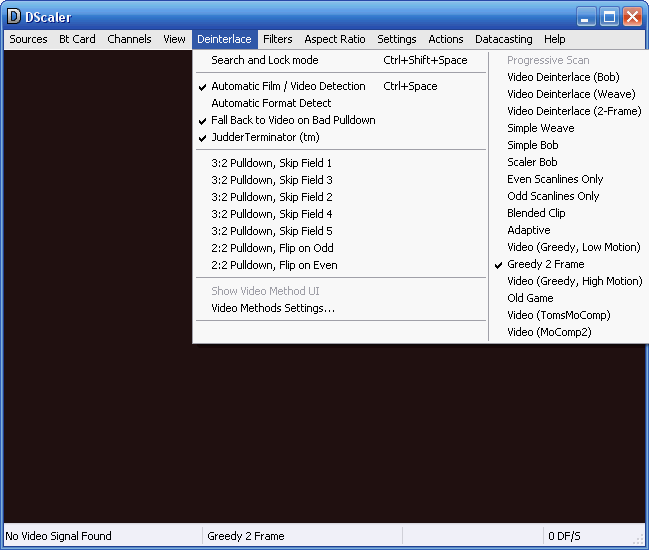Select Video (TomsMoComp) method
The height and width of the screenshot is (550, 649).
[569, 315]
